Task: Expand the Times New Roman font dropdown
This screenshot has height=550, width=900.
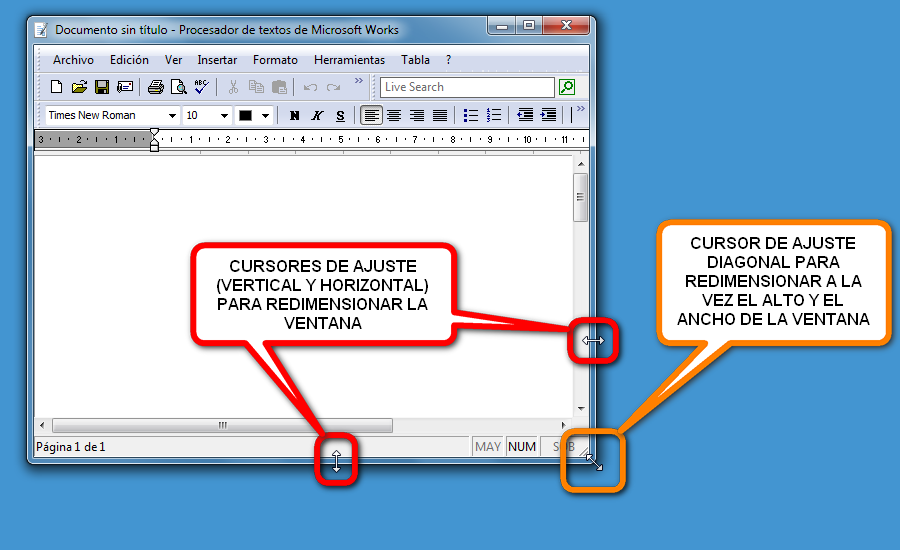Action: (172, 115)
